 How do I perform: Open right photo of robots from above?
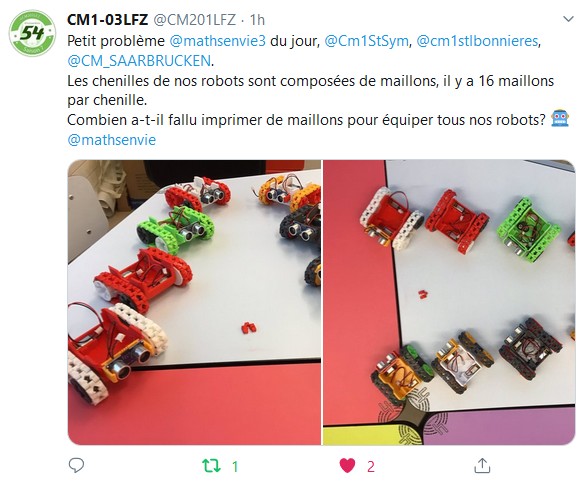click(449, 302)
